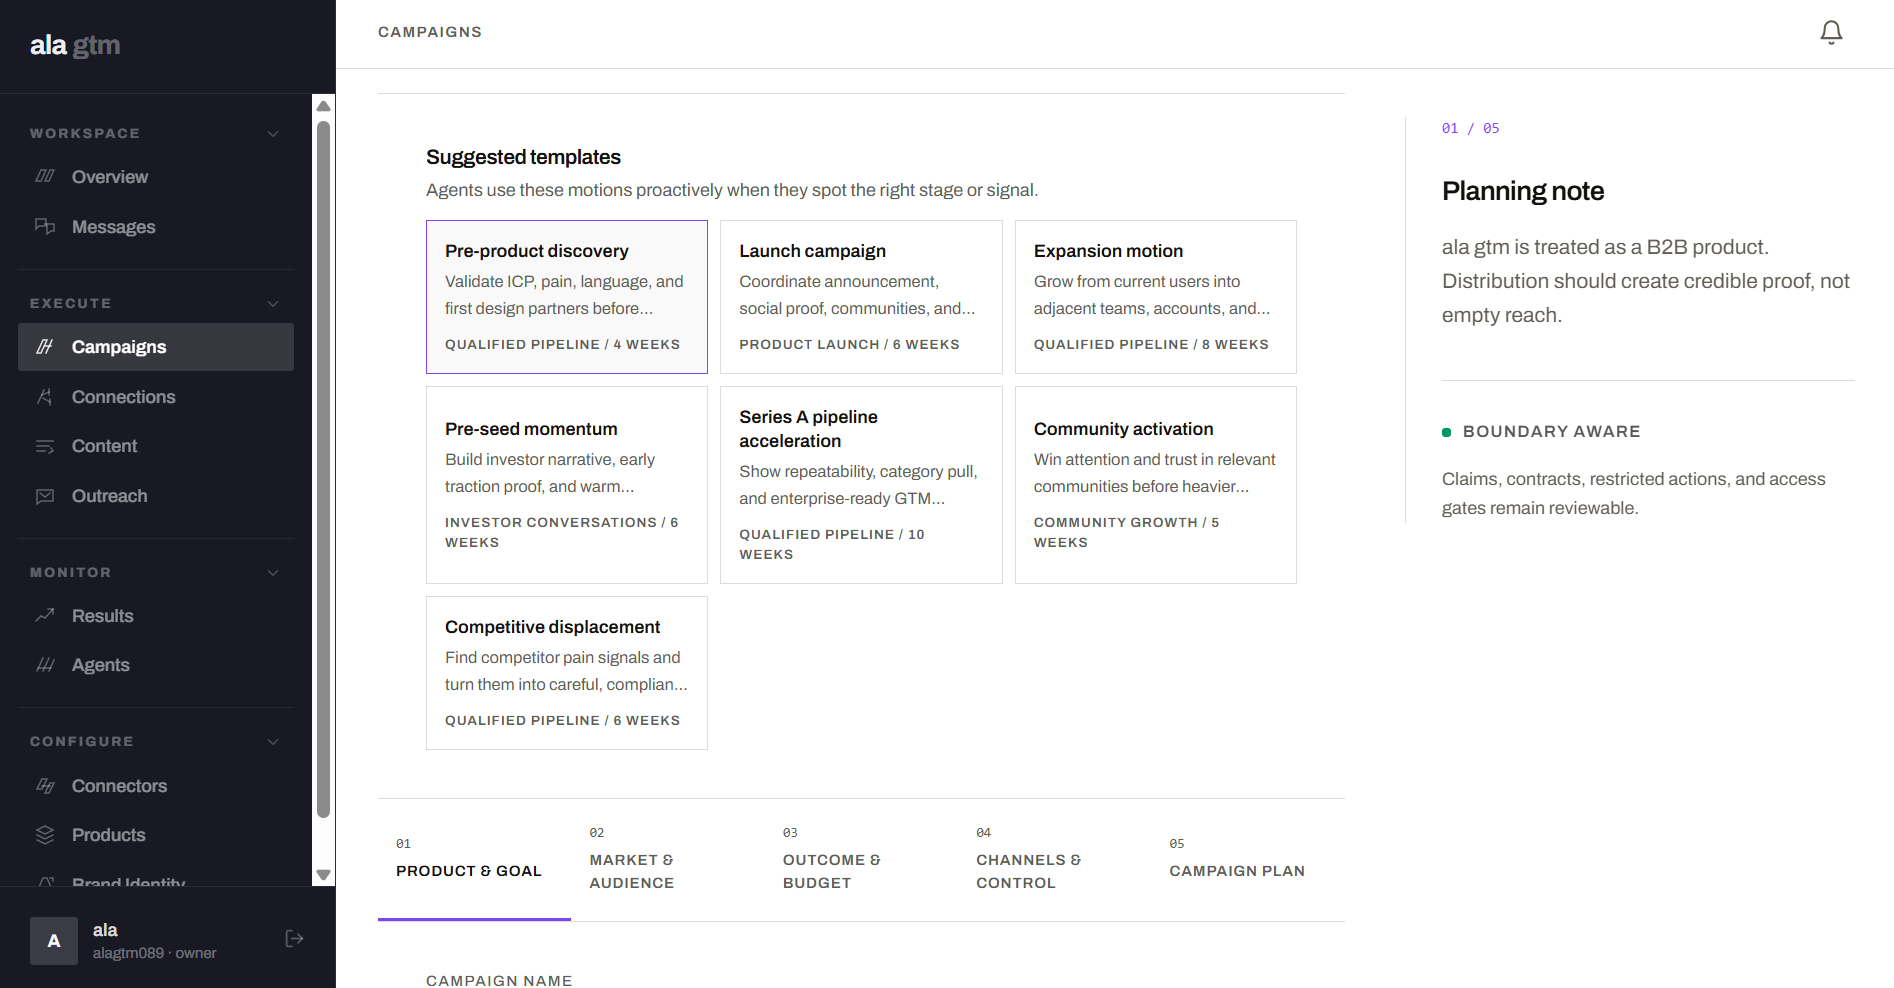Click the alagtm089 · owner text
This screenshot has height=988, width=1894.
(x=154, y=953)
